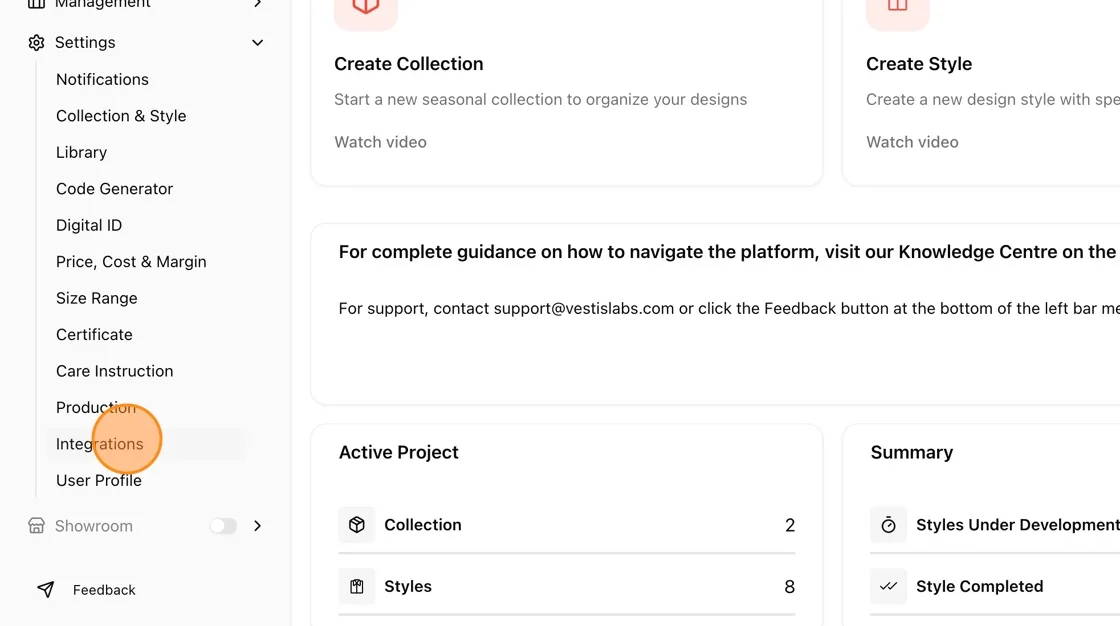This screenshot has width=1120, height=626.
Task: Click the Create Collection box icon
Action: coord(366,8)
